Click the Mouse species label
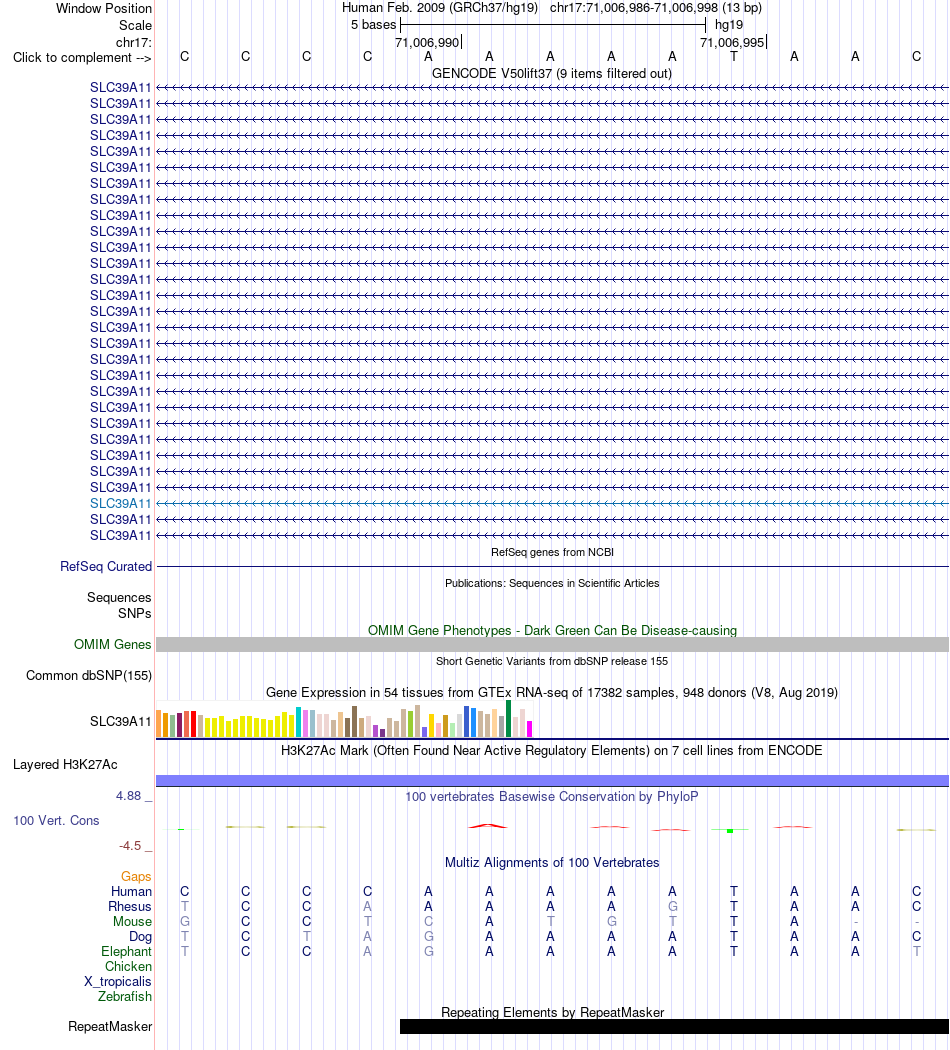Viewport: 950px width, 1050px height. coord(133,921)
